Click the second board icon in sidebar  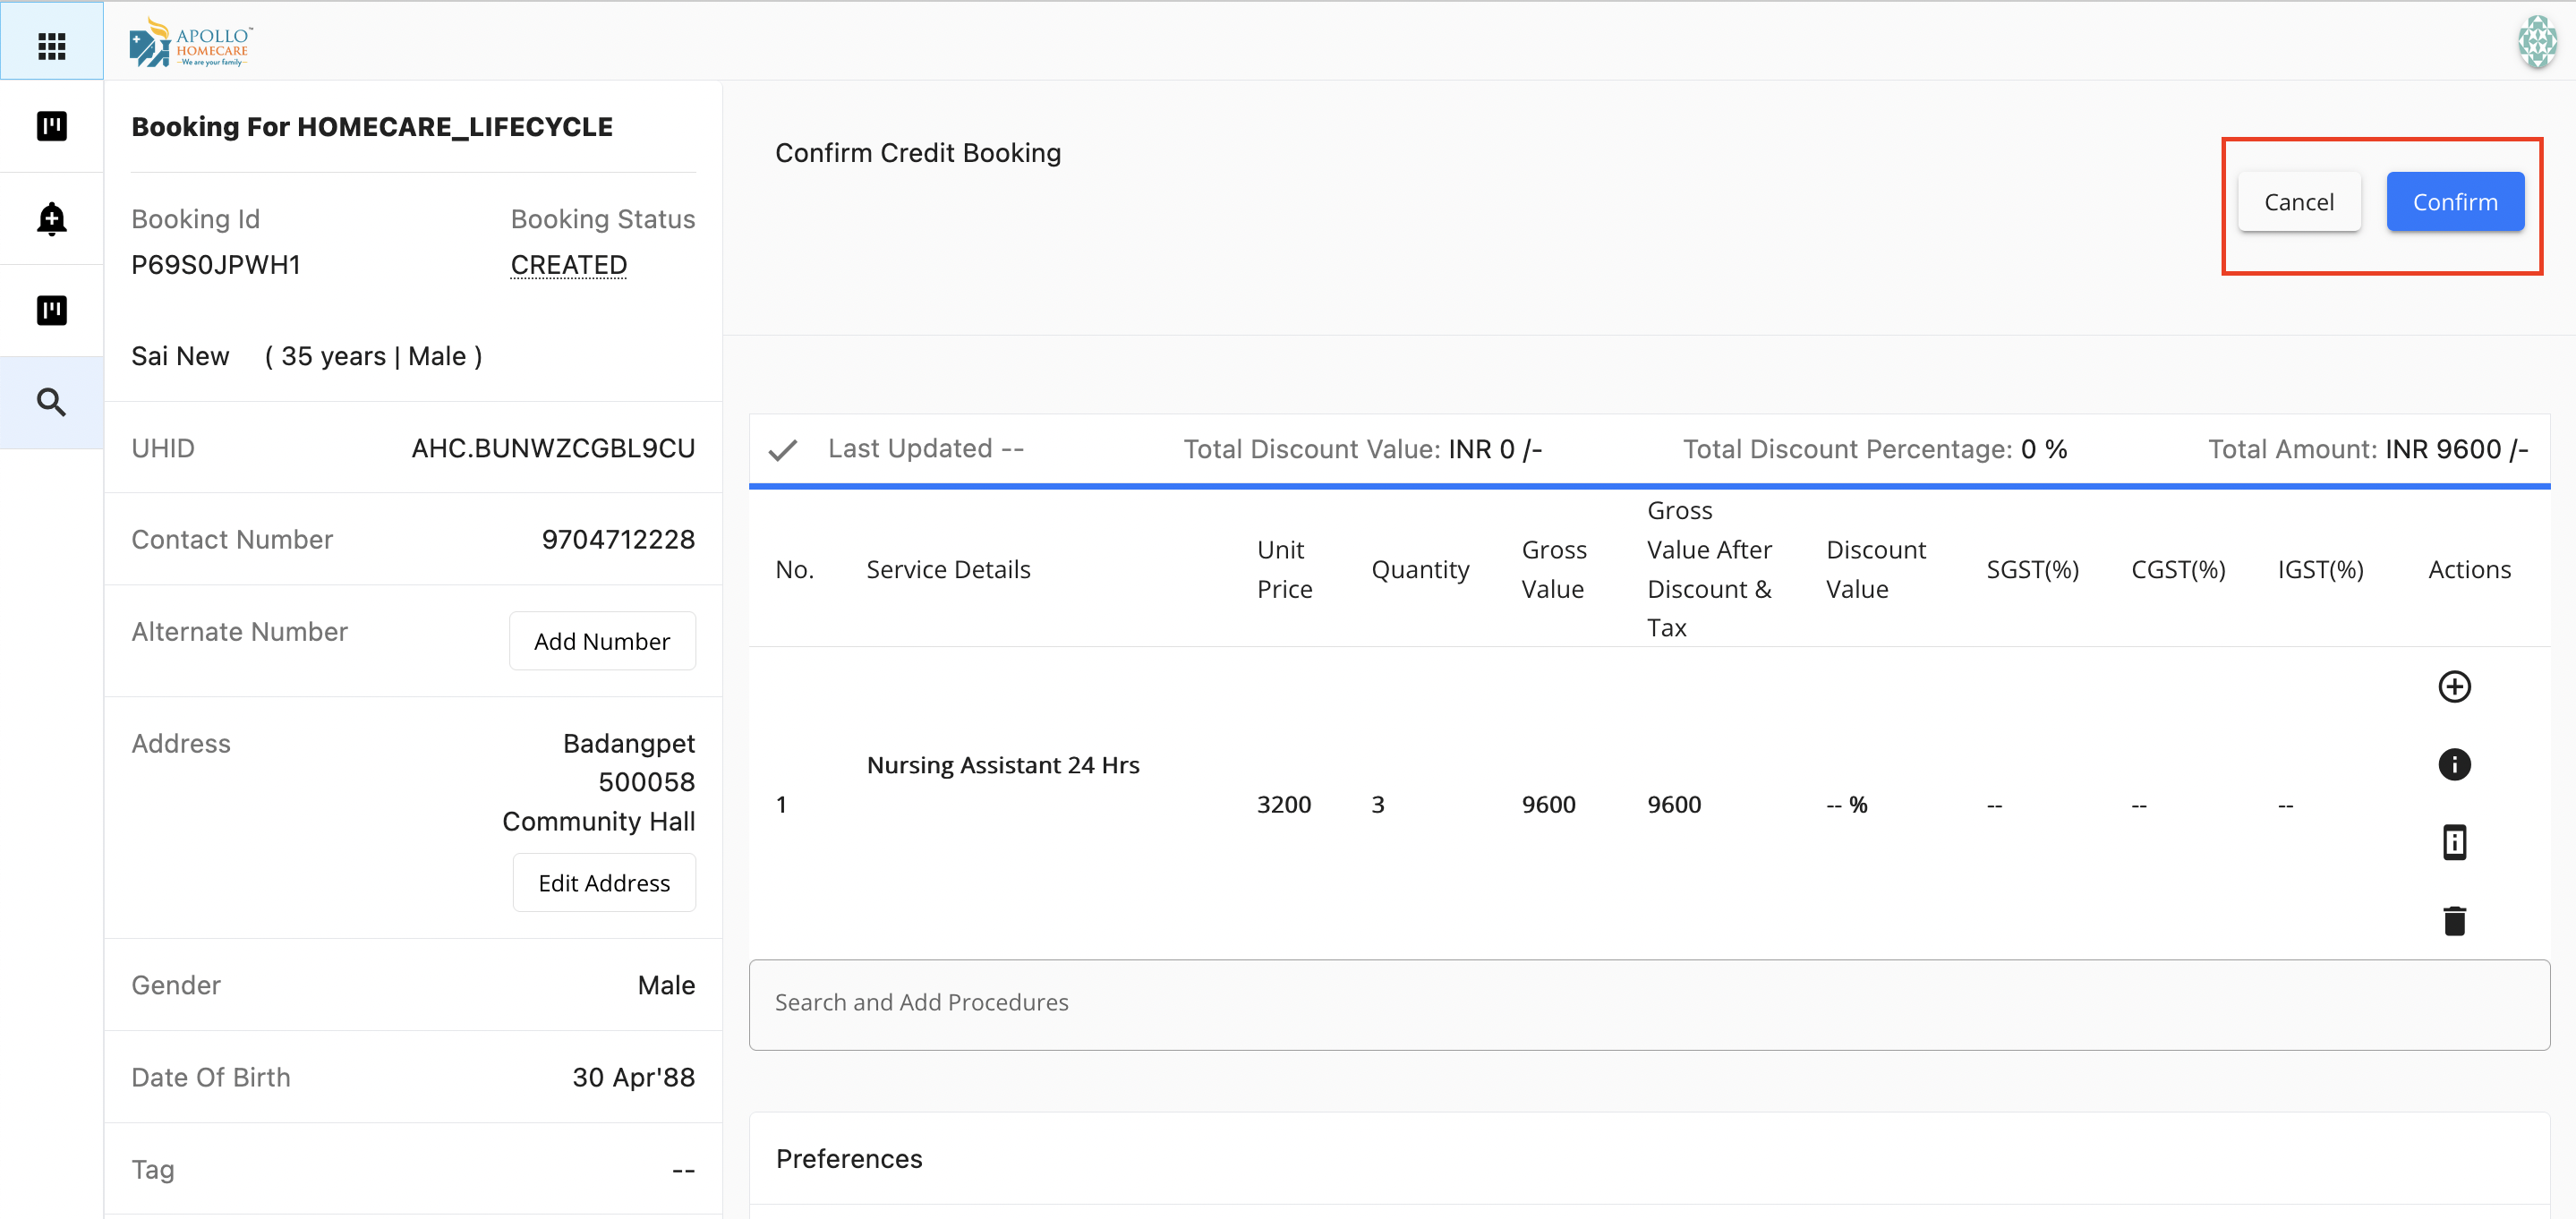(51, 310)
